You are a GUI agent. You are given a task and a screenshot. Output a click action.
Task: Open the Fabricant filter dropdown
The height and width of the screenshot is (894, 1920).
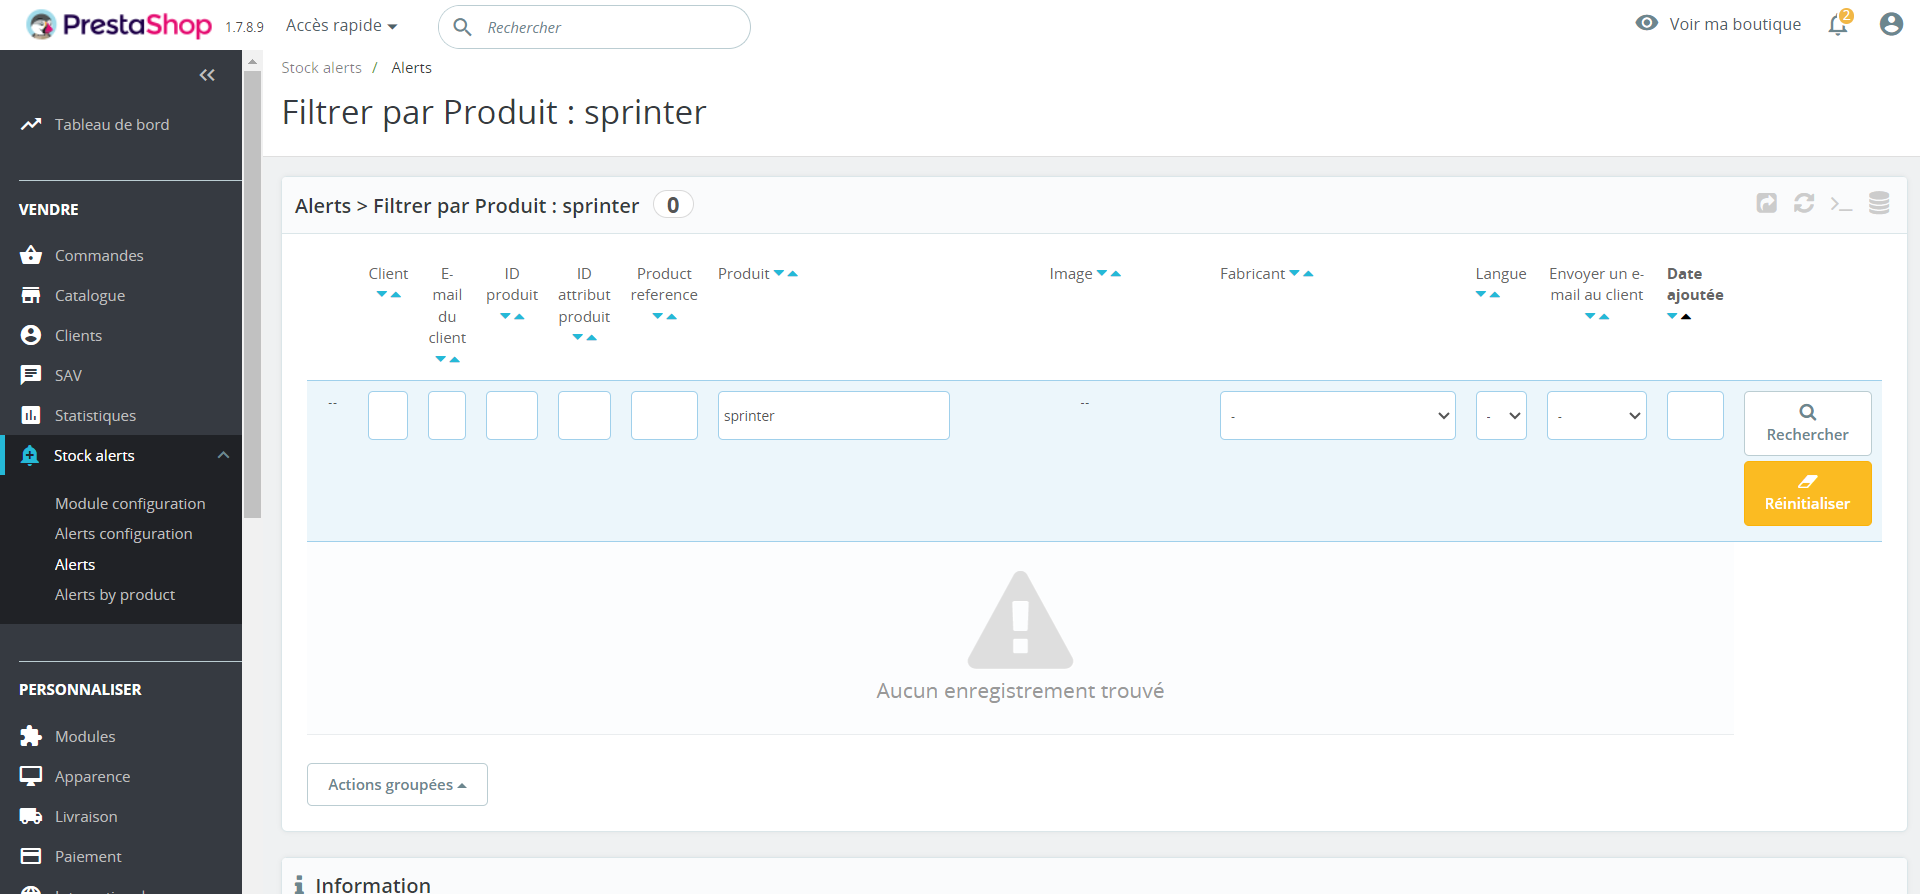(x=1337, y=416)
